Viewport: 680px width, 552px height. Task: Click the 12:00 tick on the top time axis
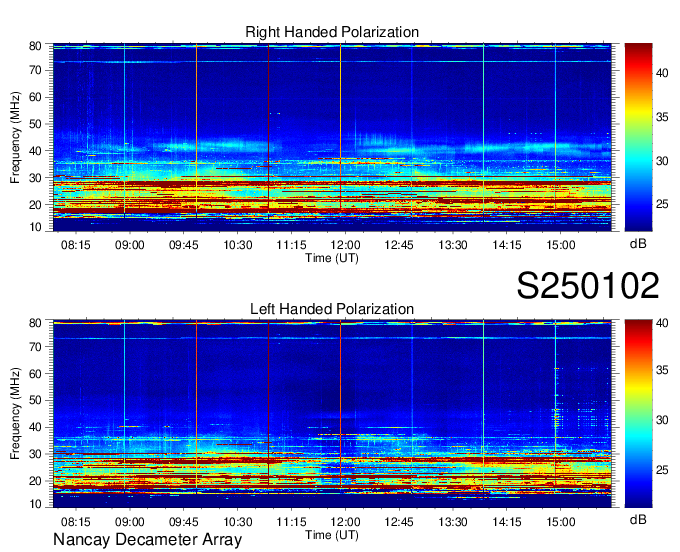click(345, 245)
